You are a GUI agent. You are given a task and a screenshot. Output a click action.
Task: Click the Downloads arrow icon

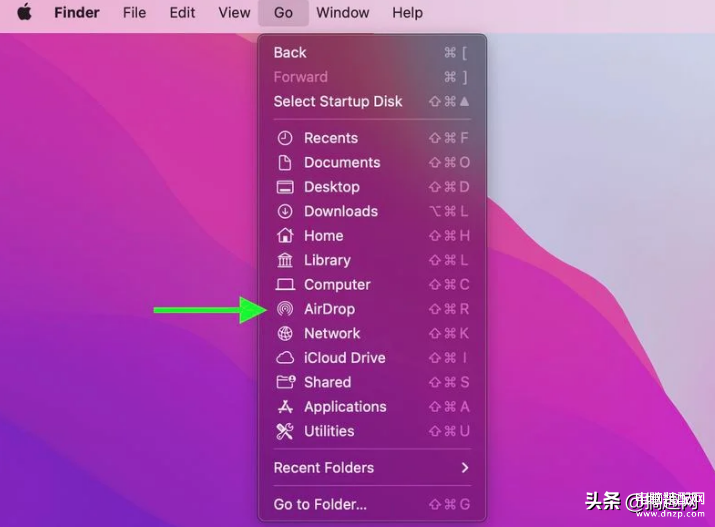(285, 211)
